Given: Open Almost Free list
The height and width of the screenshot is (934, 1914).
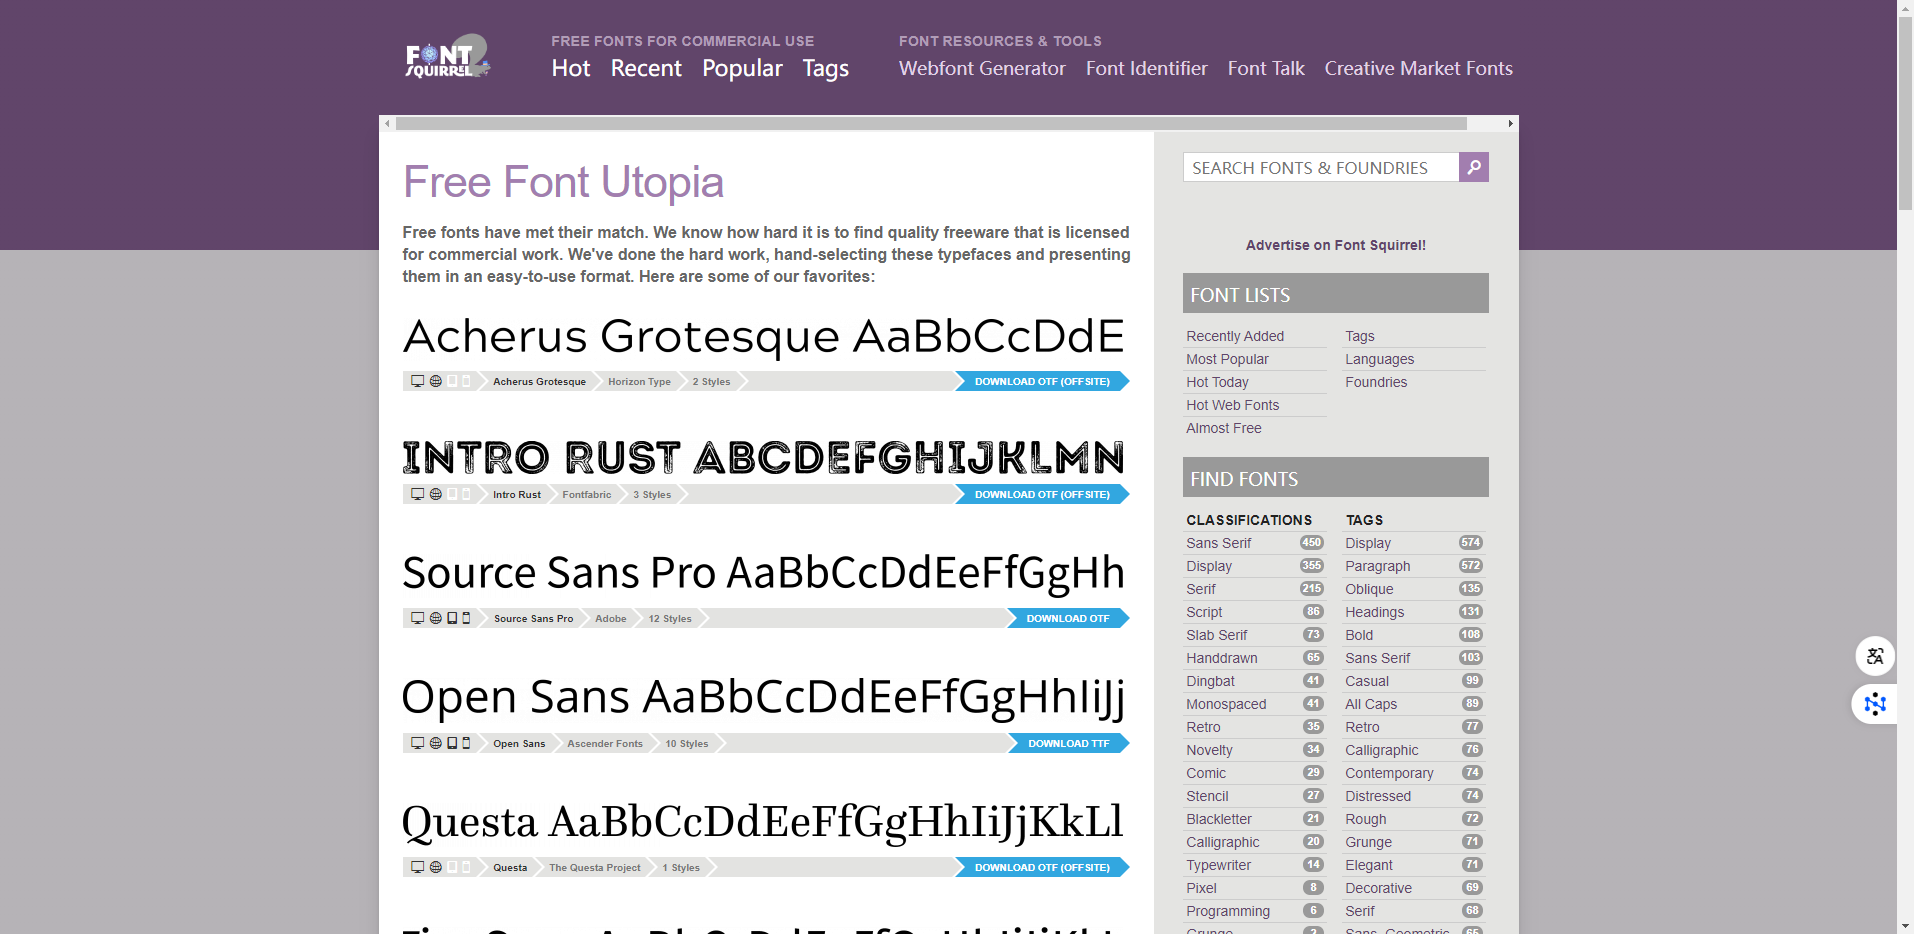Looking at the screenshot, I should [x=1223, y=428].
